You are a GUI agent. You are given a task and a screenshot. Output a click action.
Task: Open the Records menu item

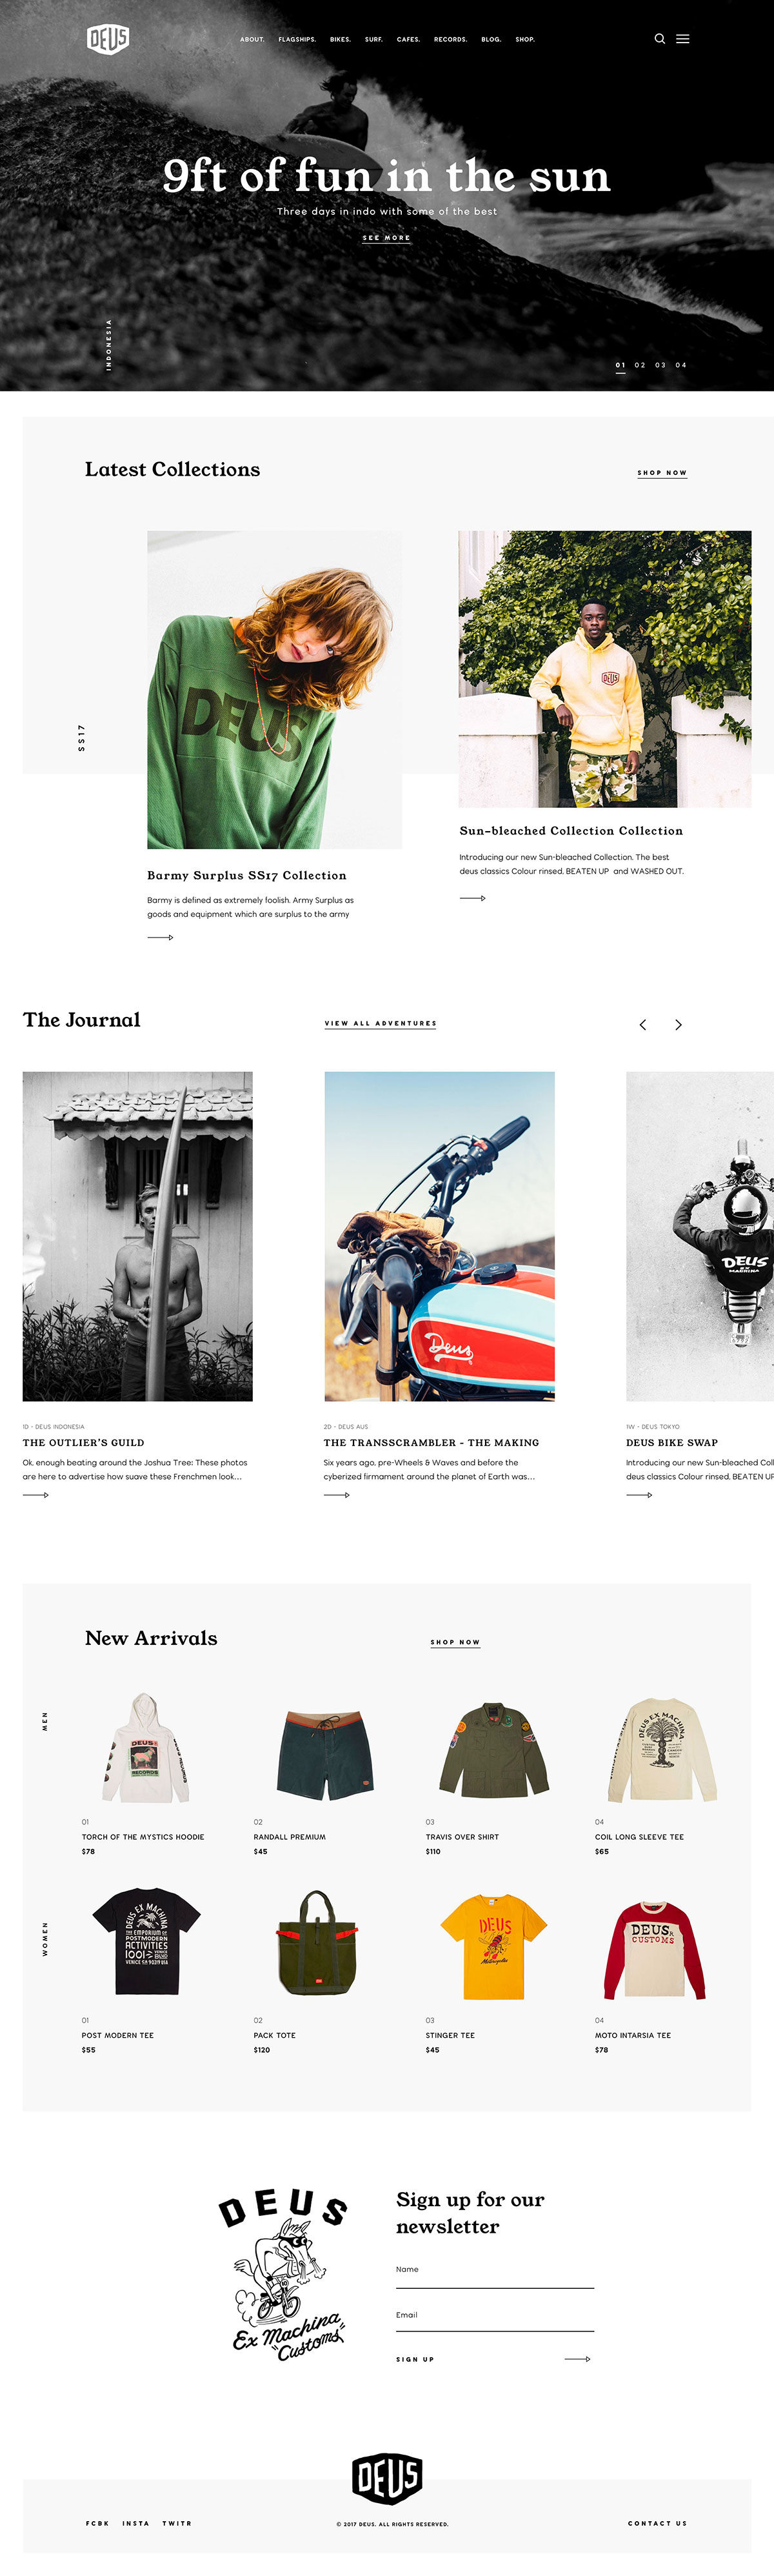(x=450, y=40)
